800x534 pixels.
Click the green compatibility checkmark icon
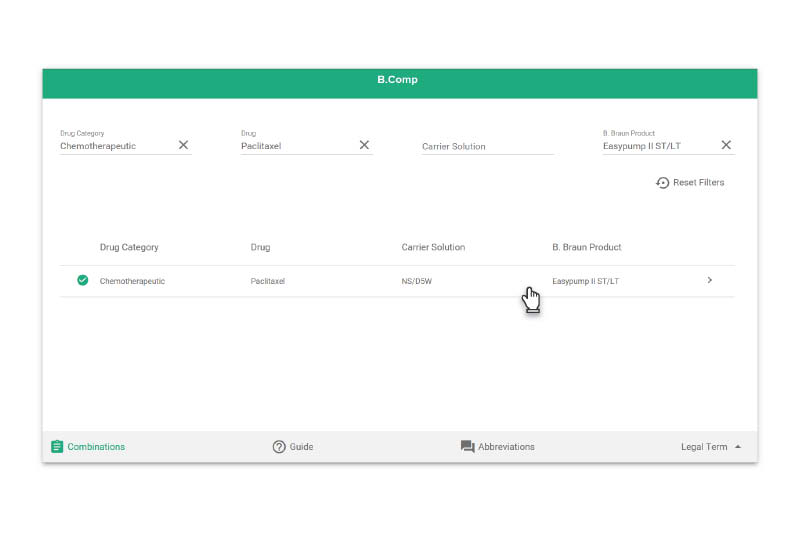(x=83, y=281)
